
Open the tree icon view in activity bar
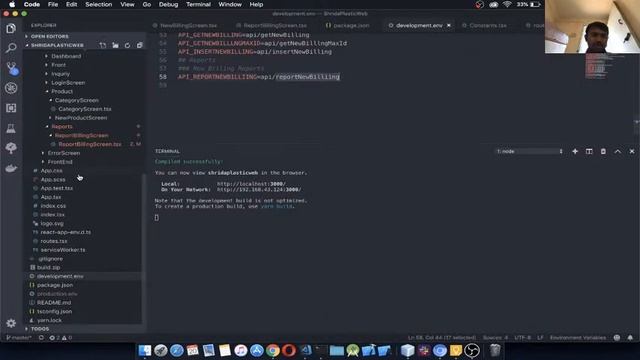pyautogui.click(x=11, y=148)
